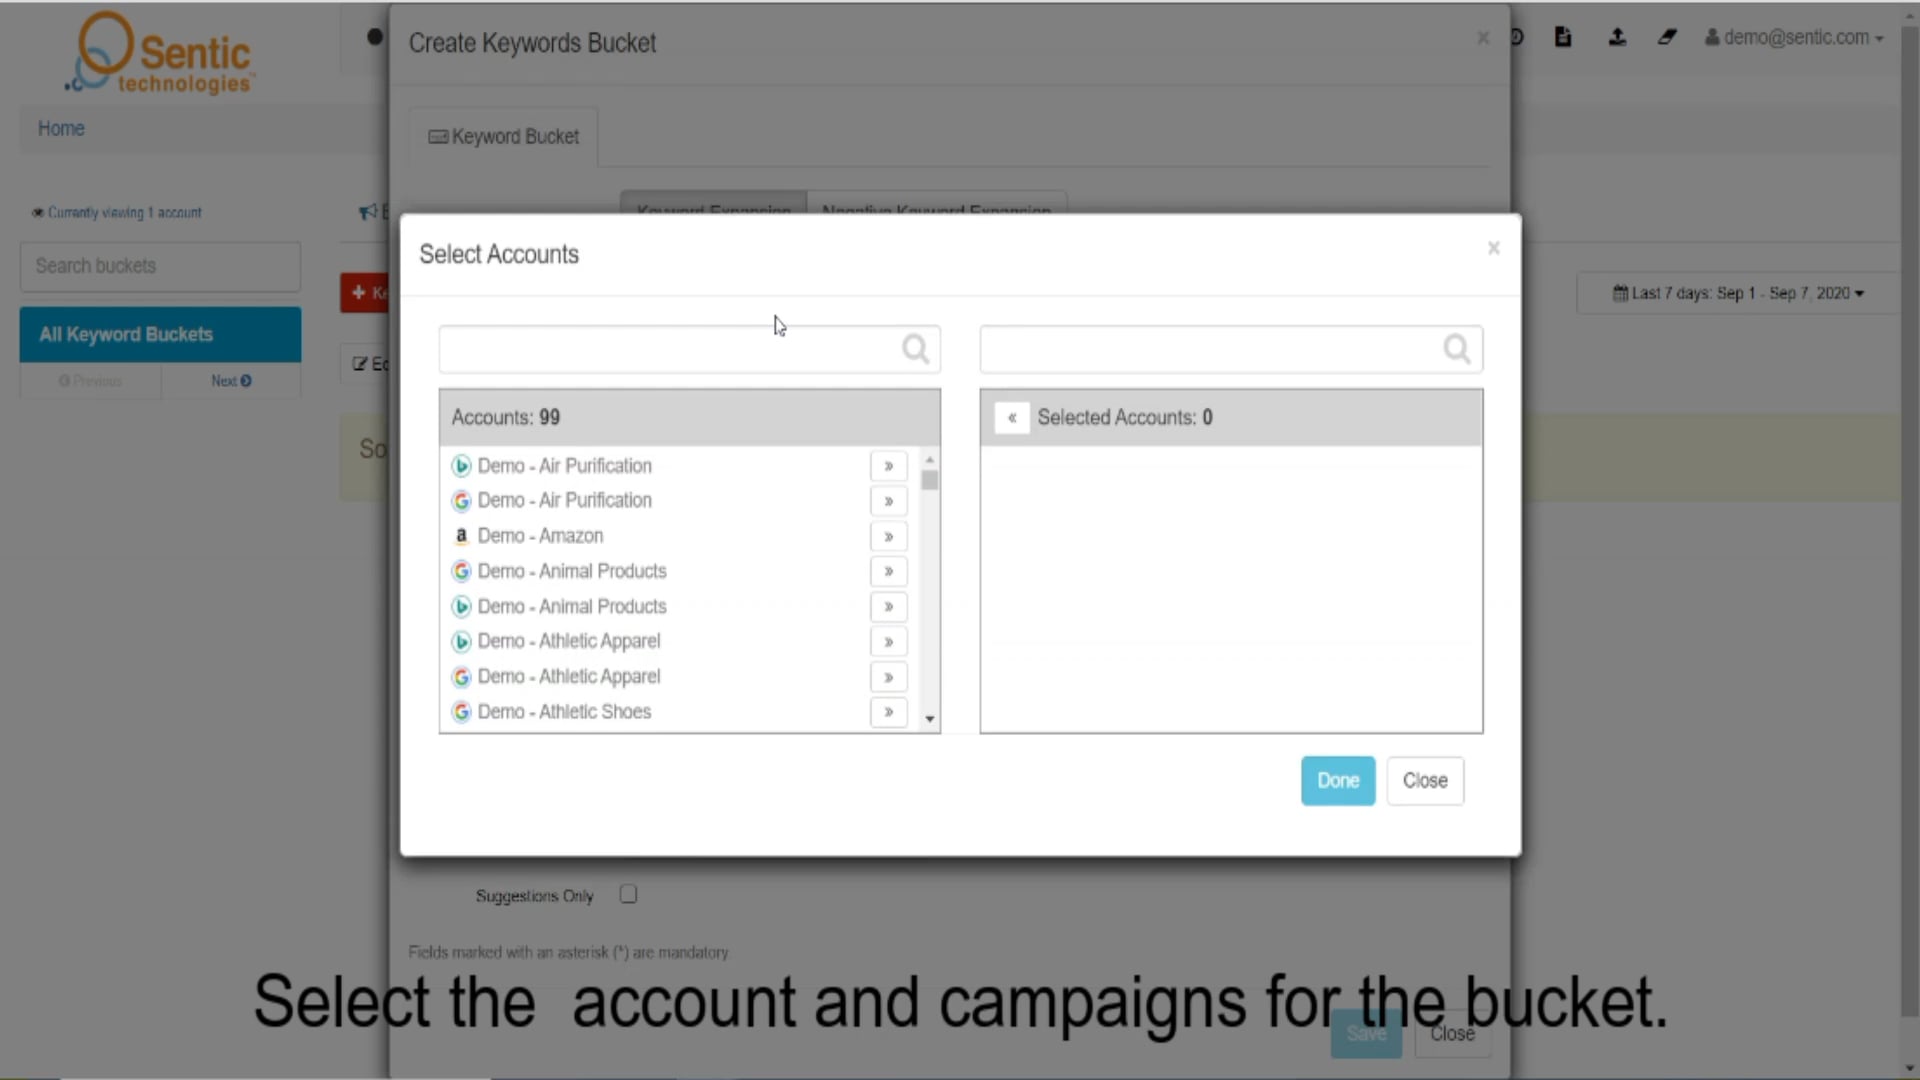
Task: Switch to the Keyword Bucket tab
Action: click(x=503, y=137)
